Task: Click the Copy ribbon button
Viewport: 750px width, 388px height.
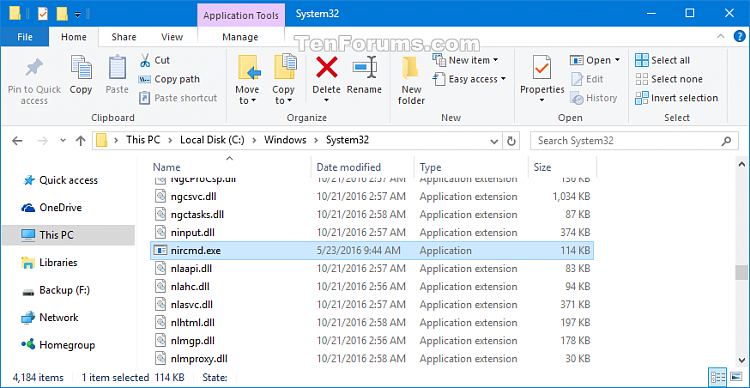Action: tap(81, 74)
